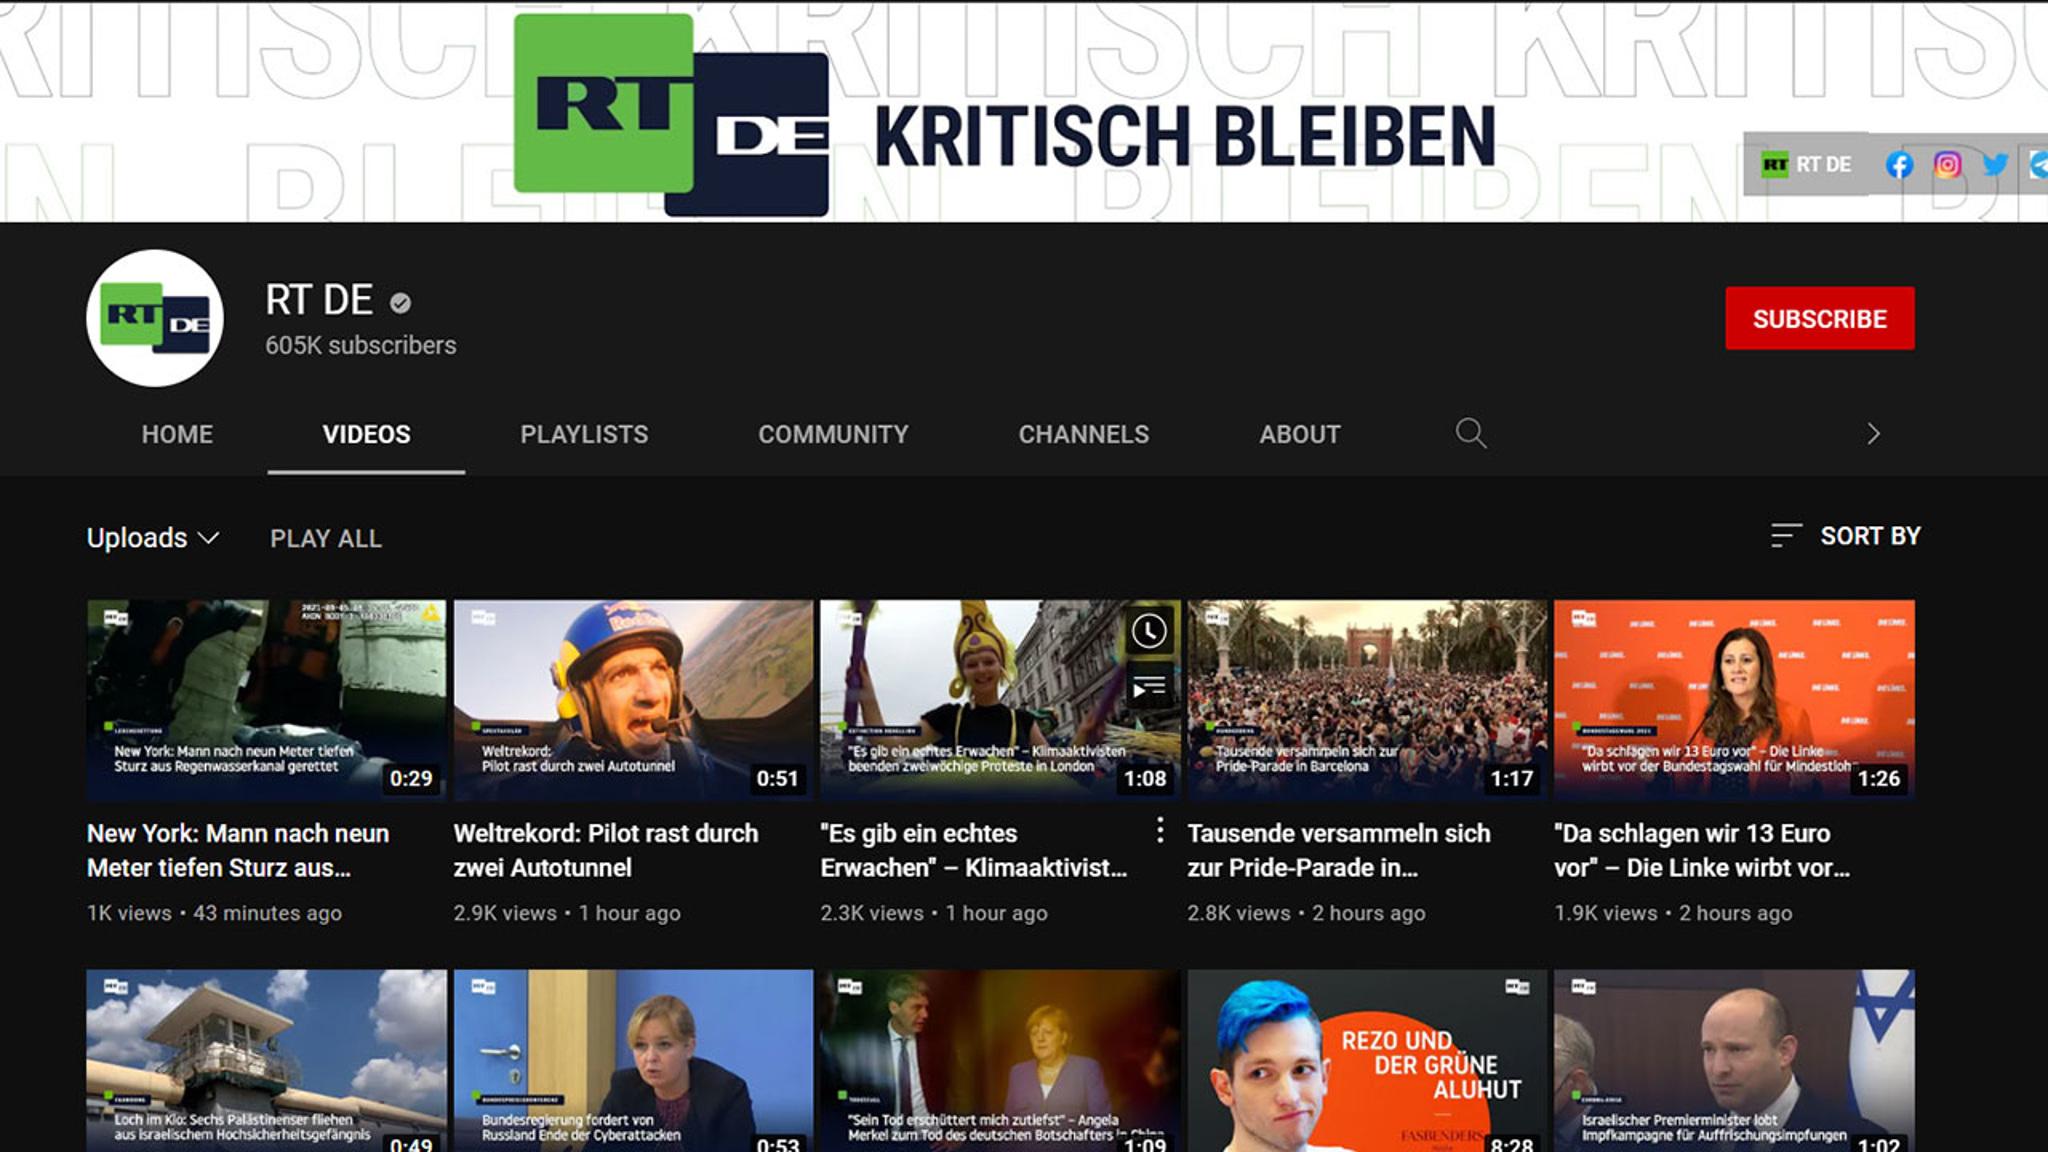Play all uploaded videos
This screenshot has width=2048, height=1152.
[x=326, y=538]
